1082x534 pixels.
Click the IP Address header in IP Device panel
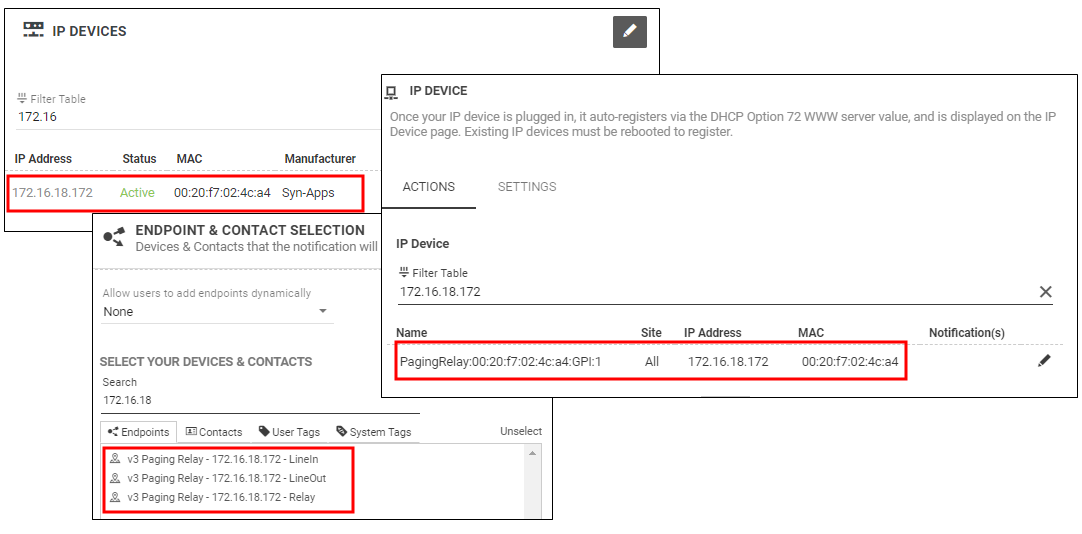[x=713, y=333]
